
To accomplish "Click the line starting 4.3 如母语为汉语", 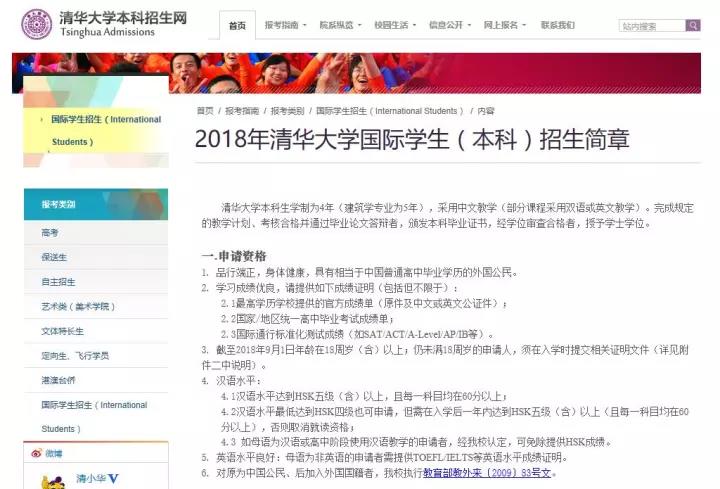I will (x=416, y=442).
